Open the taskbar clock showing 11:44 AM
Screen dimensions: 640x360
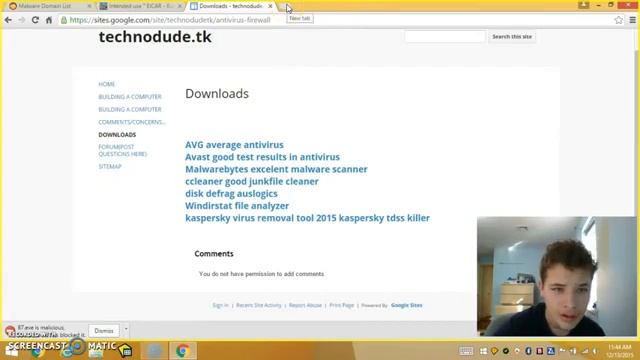click(619, 351)
